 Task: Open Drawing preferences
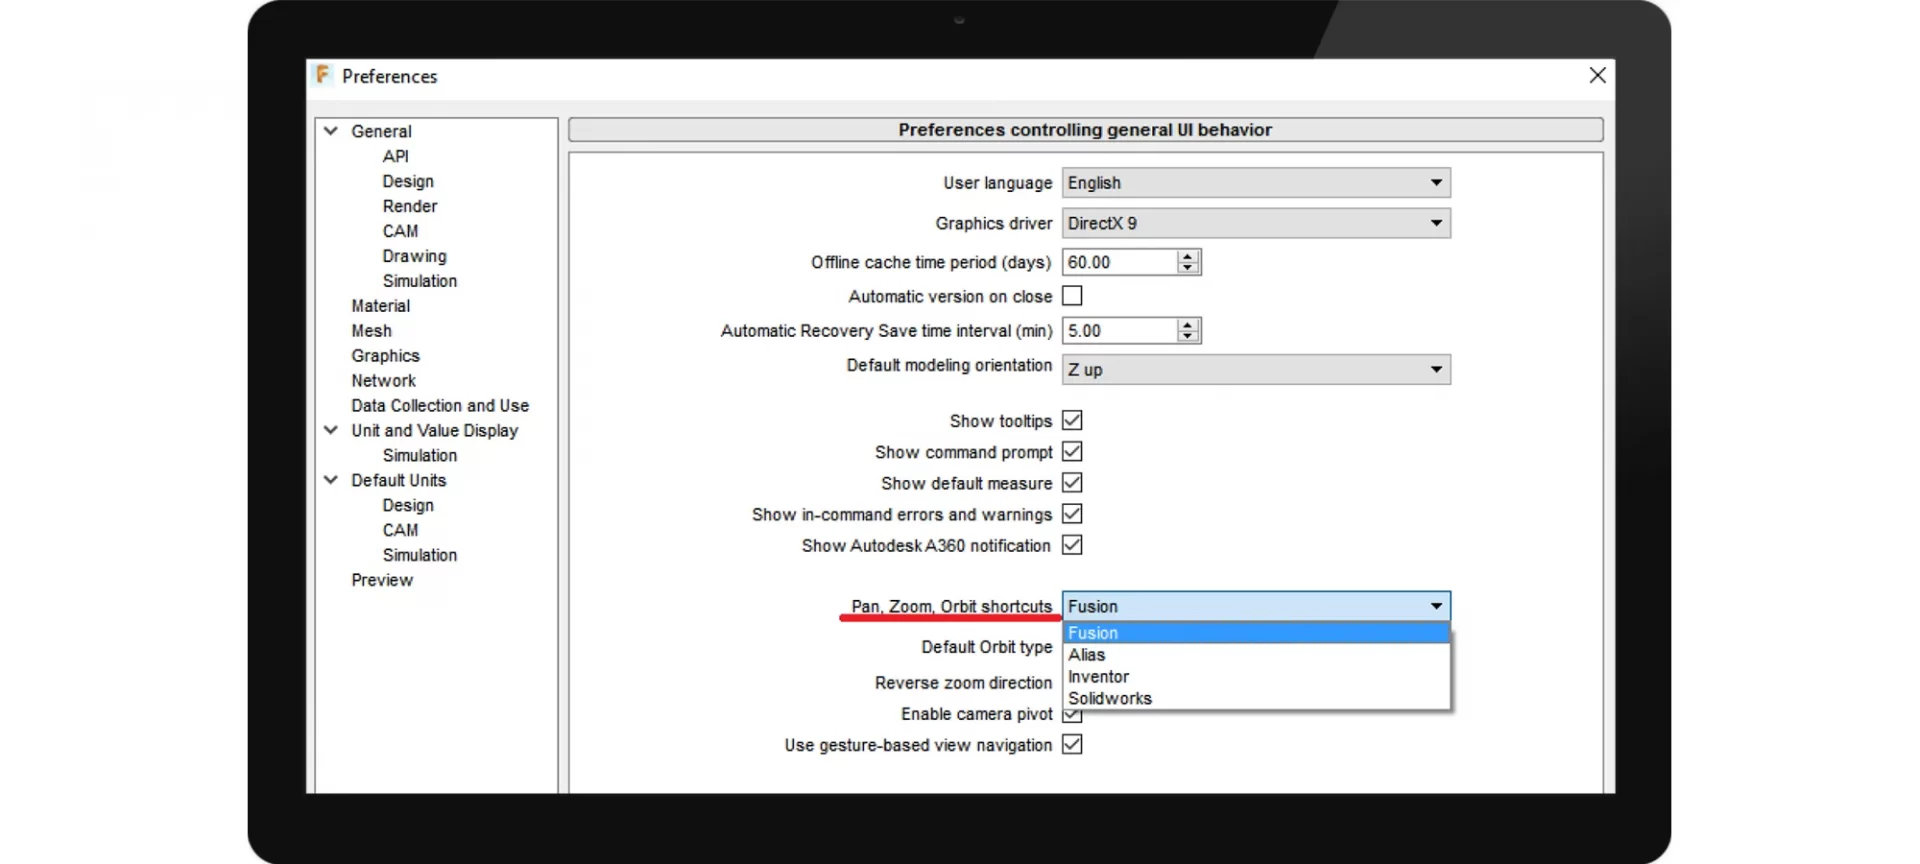pos(414,256)
